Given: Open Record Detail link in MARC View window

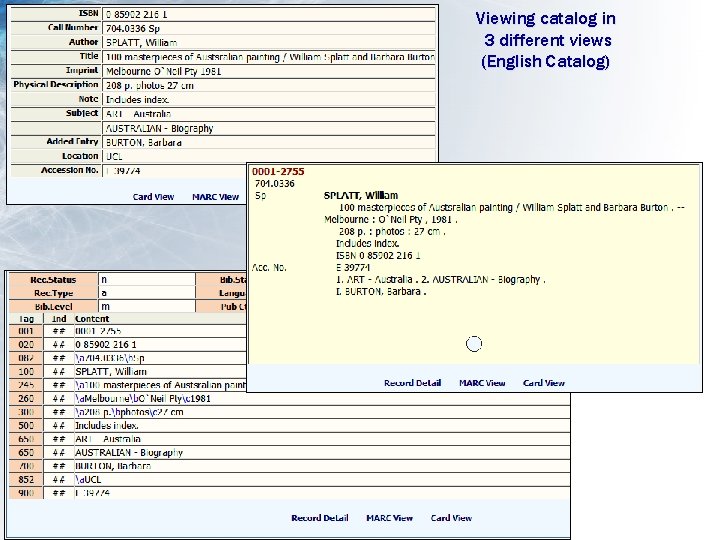Looking at the screenshot, I should (320, 518).
